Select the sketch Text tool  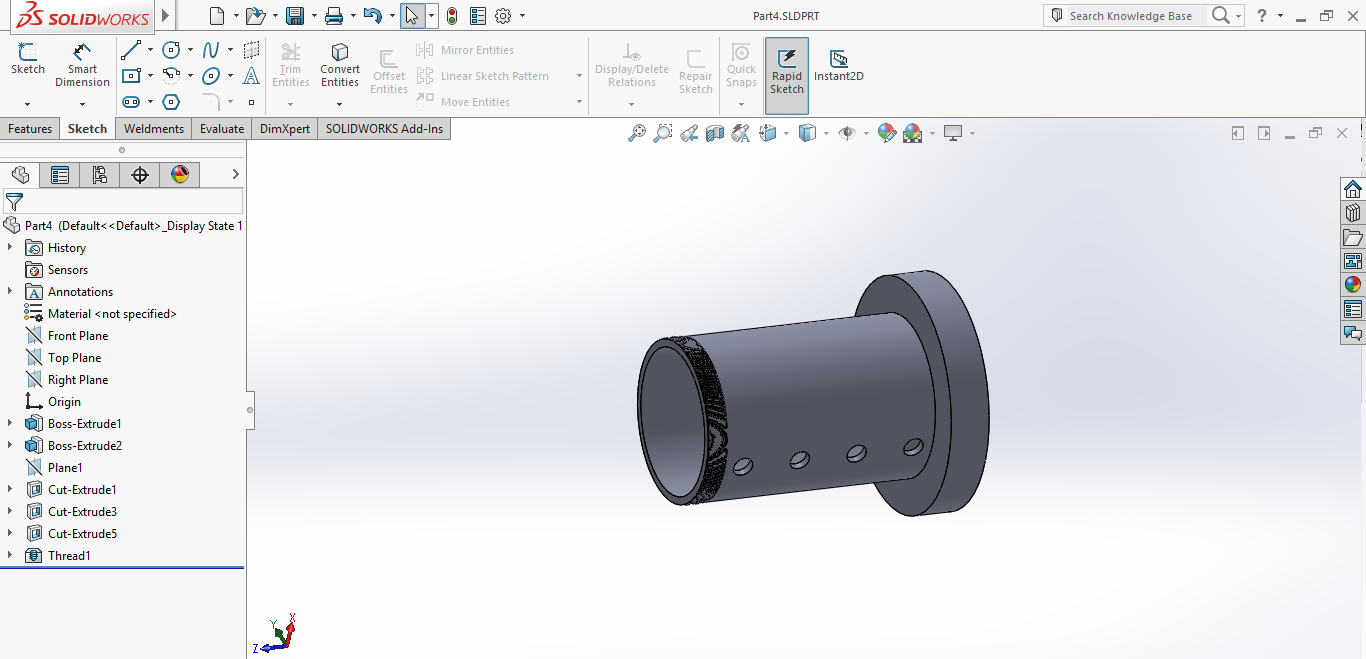pos(251,76)
